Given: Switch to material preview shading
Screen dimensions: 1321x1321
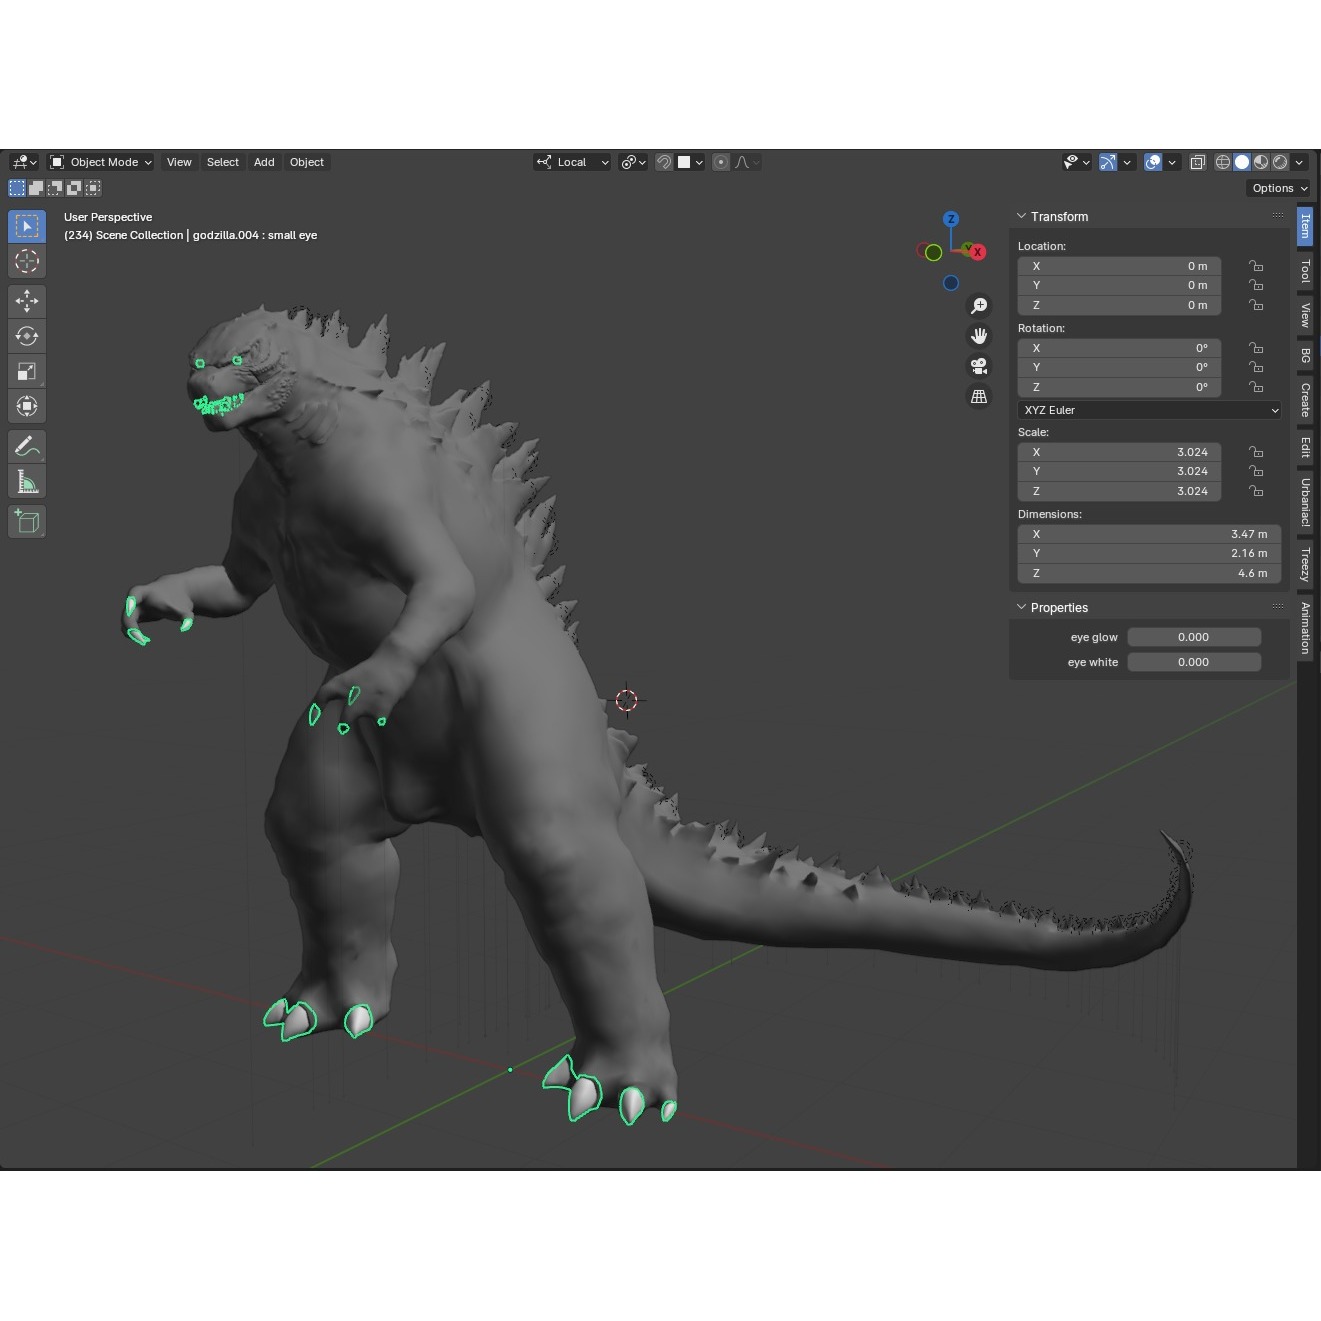Looking at the screenshot, I should tap(1261, 162).
